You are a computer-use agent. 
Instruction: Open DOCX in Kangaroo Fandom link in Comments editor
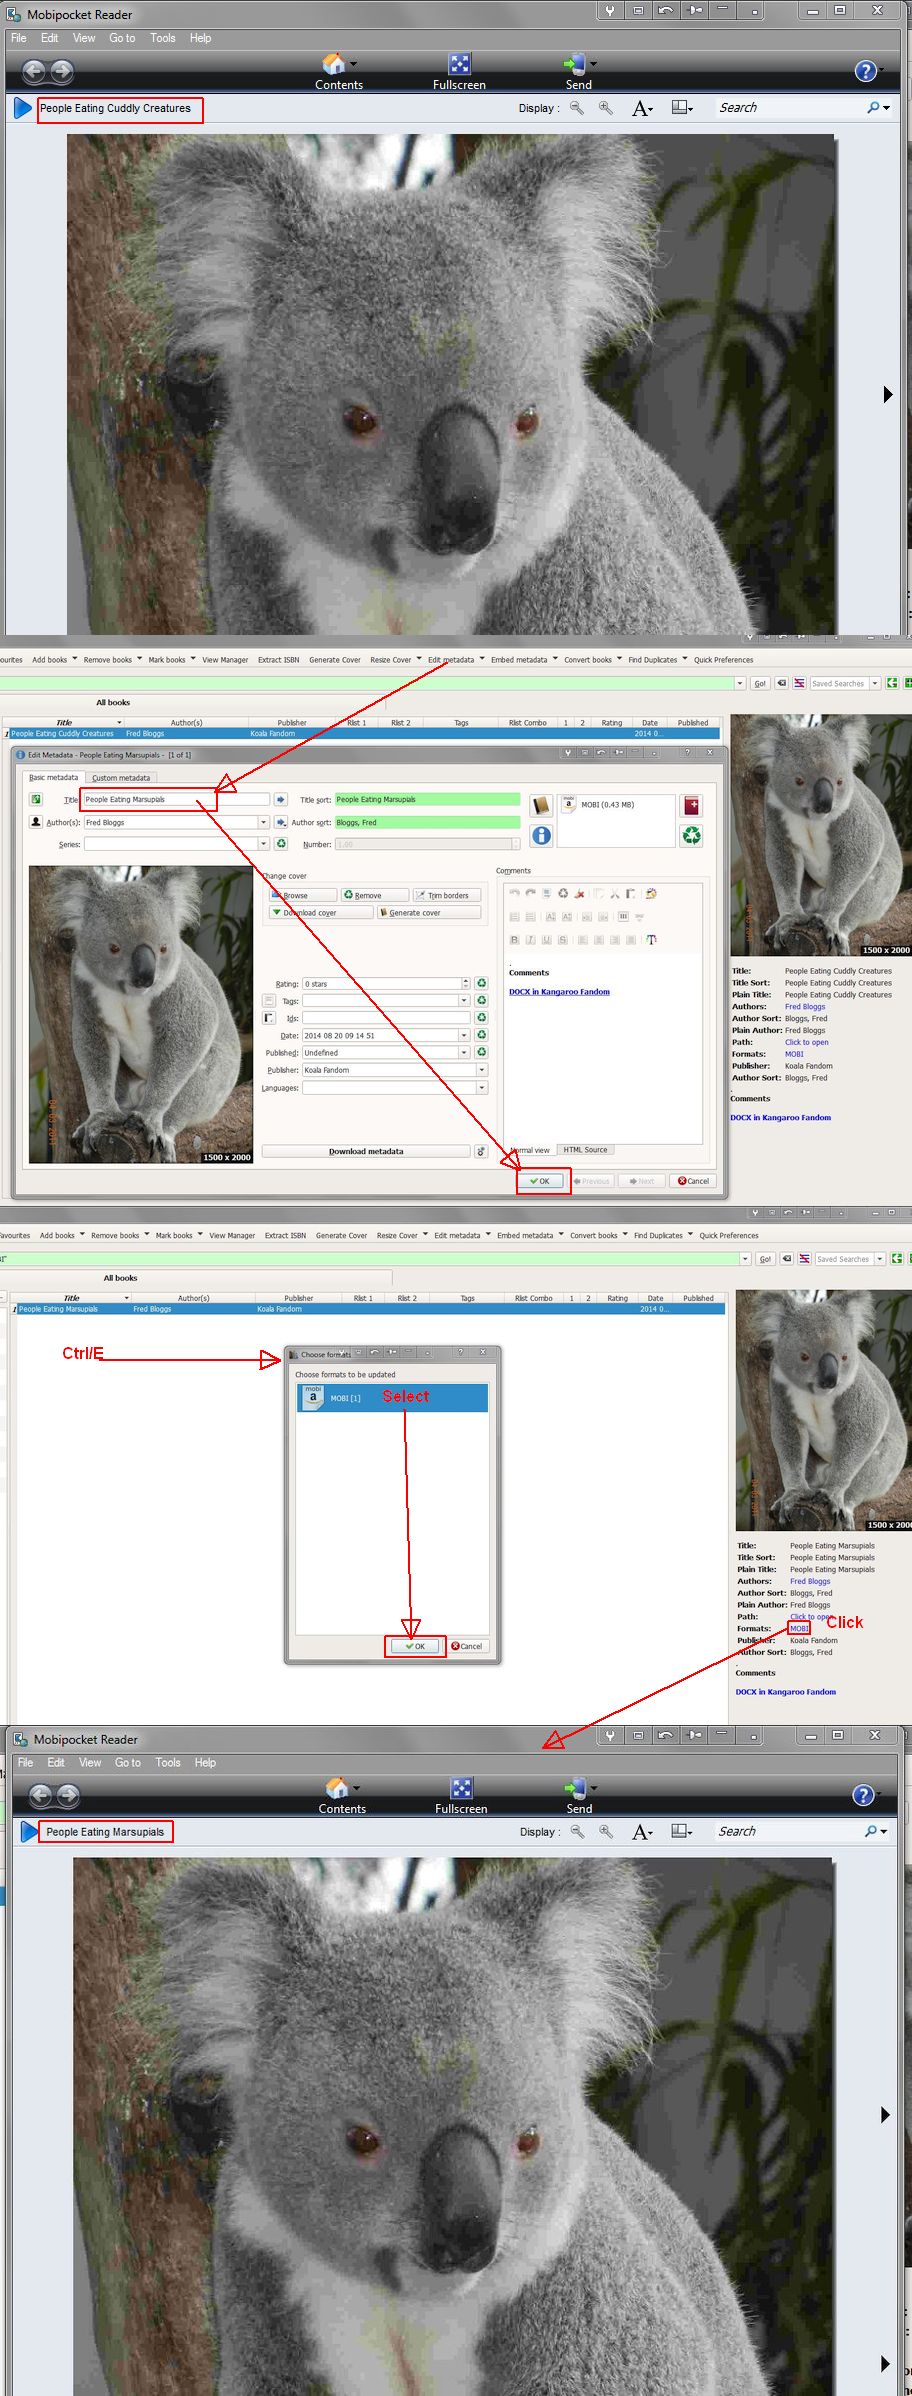click(559, 992)
